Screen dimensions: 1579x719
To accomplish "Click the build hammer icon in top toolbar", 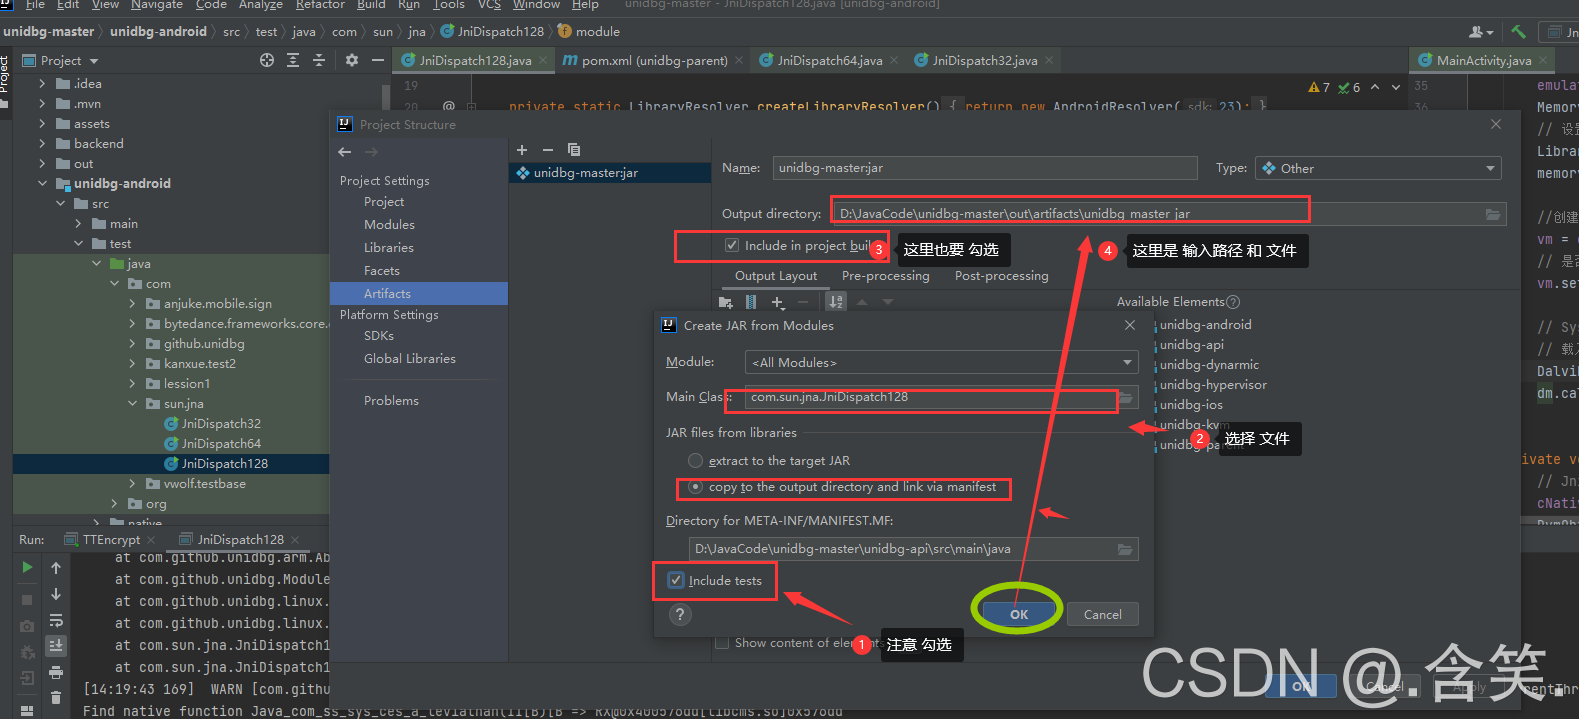I will coord(1518,32).
